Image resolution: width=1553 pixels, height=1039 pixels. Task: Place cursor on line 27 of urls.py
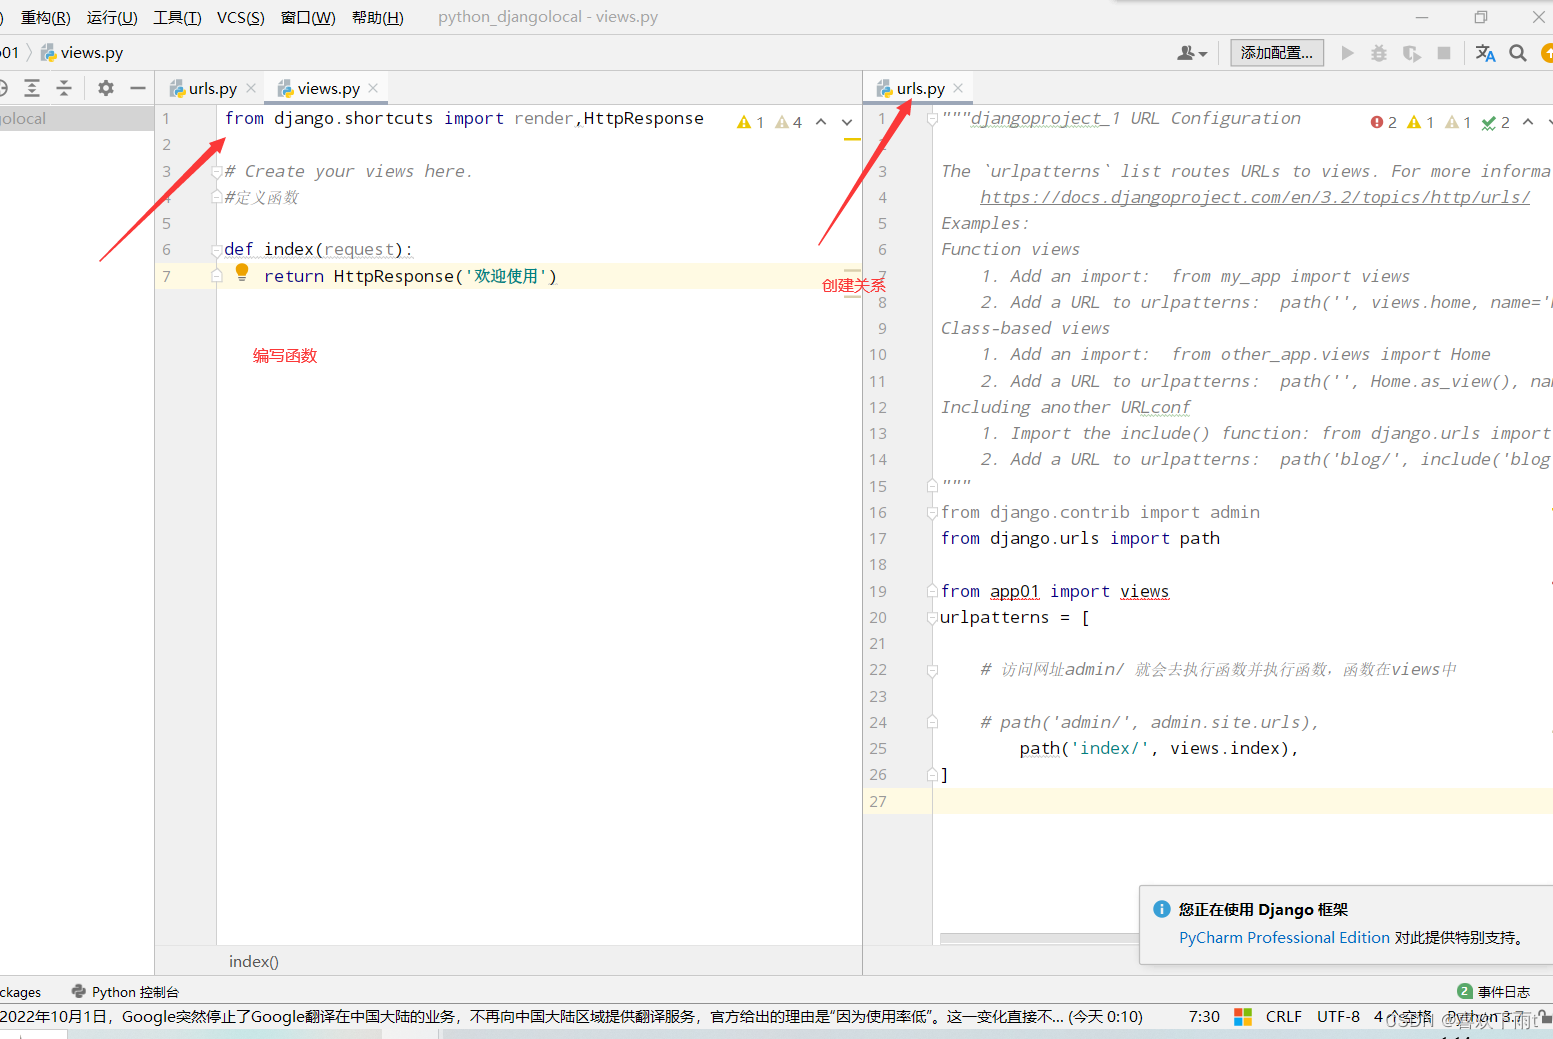click(1242, 801)
